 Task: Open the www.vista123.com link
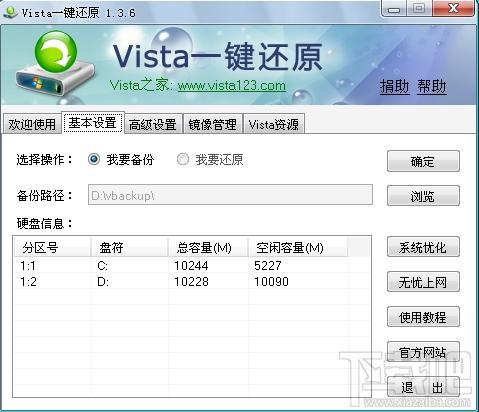point(232,86)
